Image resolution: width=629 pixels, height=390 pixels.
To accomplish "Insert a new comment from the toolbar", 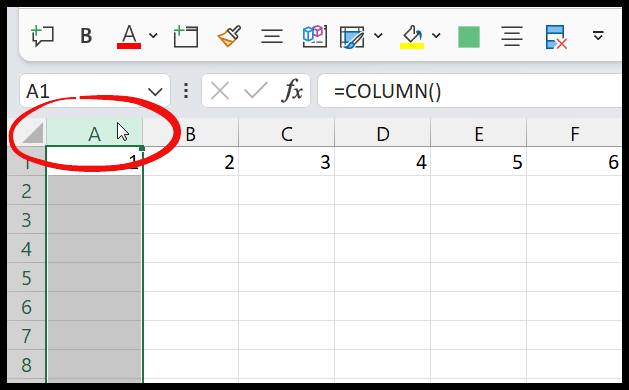I will (x=42, y=36).
